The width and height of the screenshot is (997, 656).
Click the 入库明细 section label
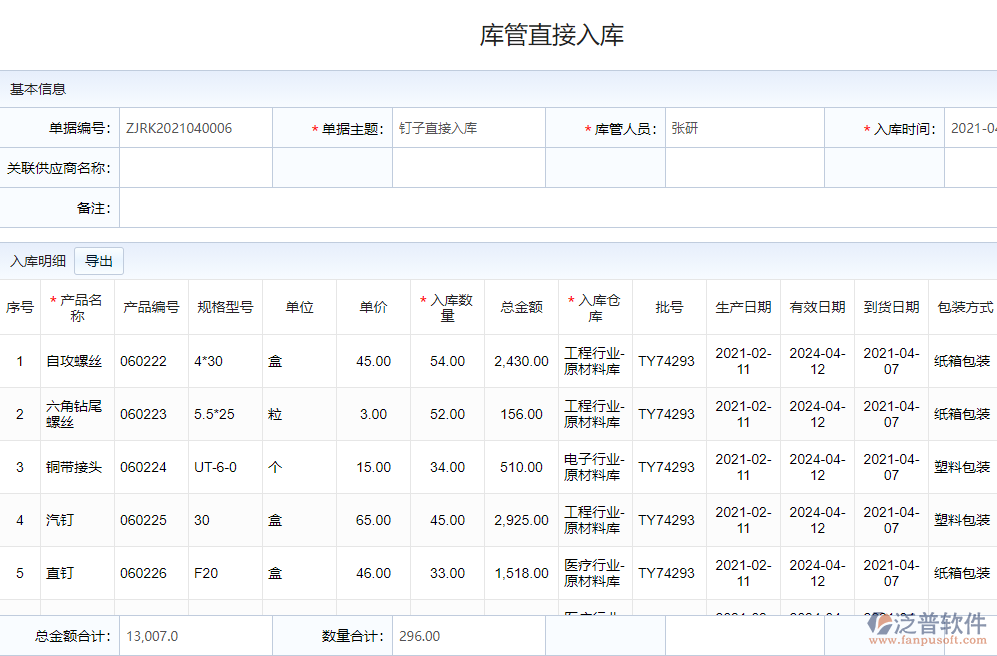[38, 262]
